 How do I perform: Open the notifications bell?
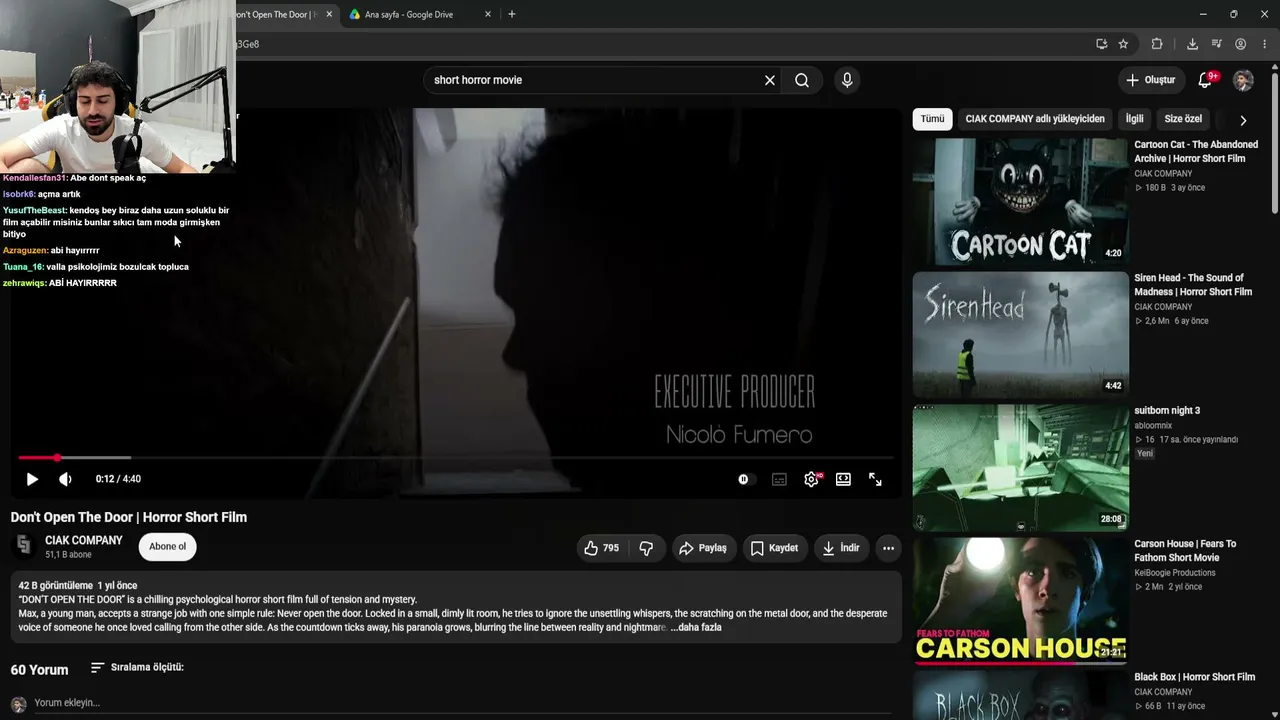coord(1205,80)
